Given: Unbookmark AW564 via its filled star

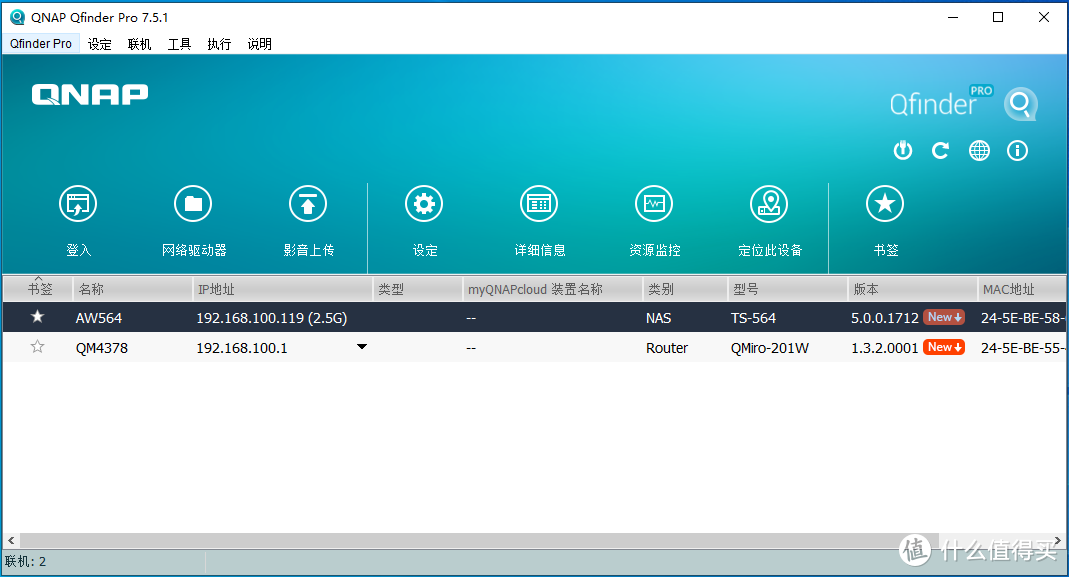Looking at the screenshot, I should pyautogui.click(x=37, y=316).
